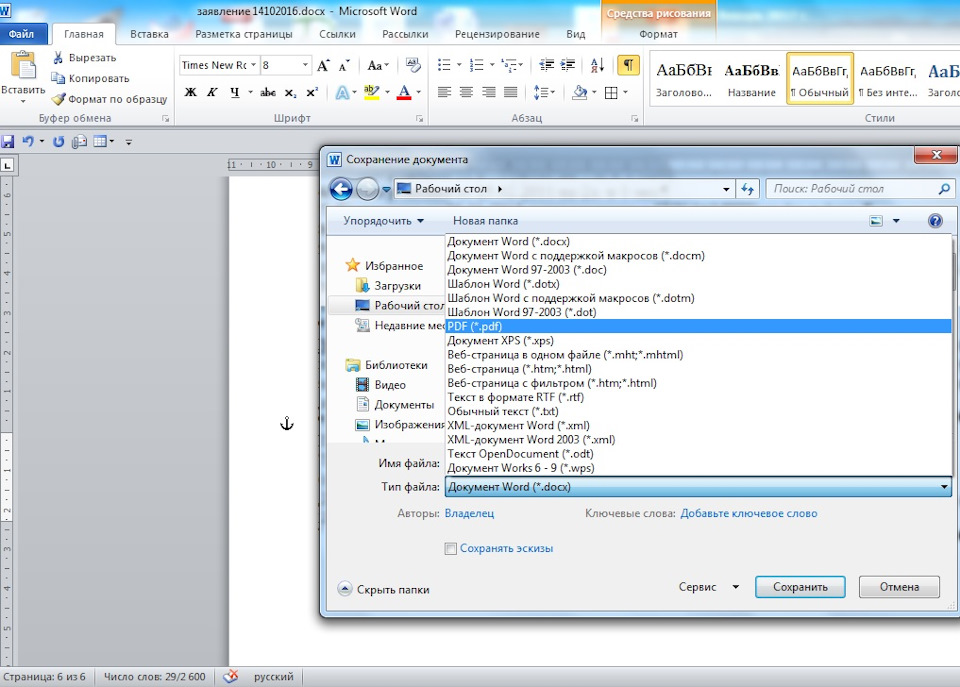Click the Clear Formatting icon
Screen dimensions: 960x687
coord(413,65)
